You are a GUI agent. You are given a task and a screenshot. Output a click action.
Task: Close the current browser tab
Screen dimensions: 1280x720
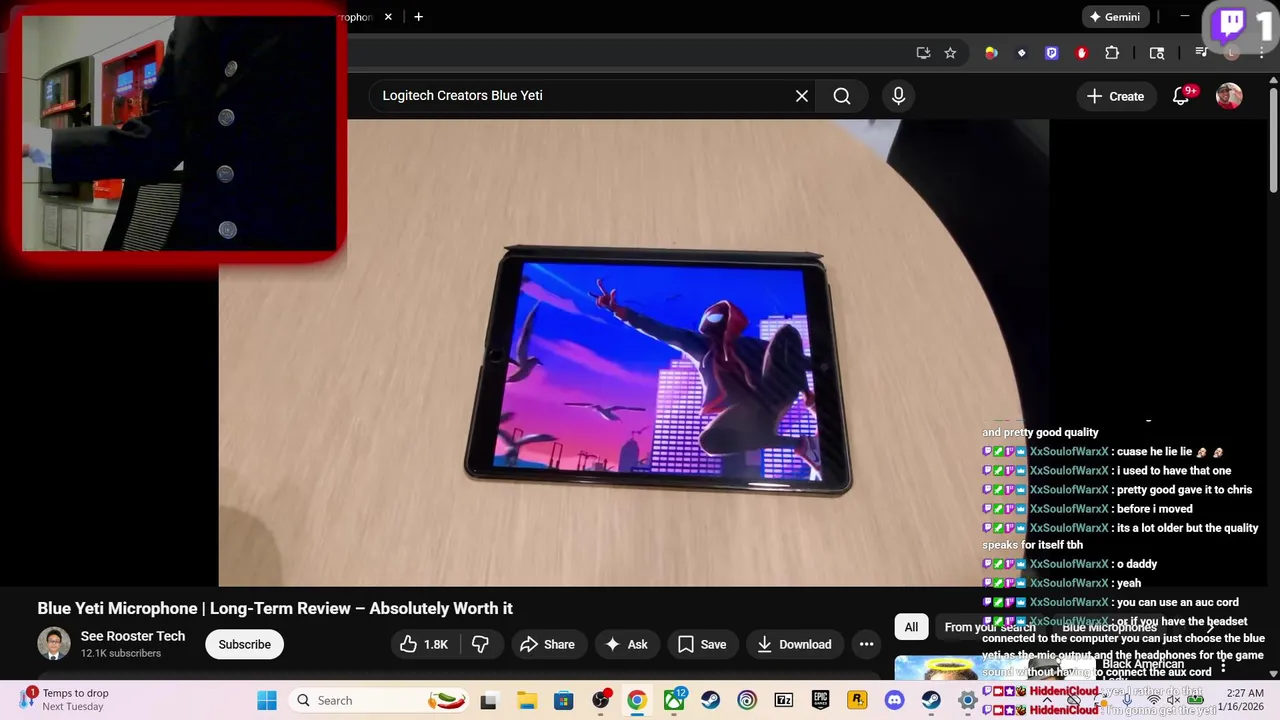pos(388,17)
